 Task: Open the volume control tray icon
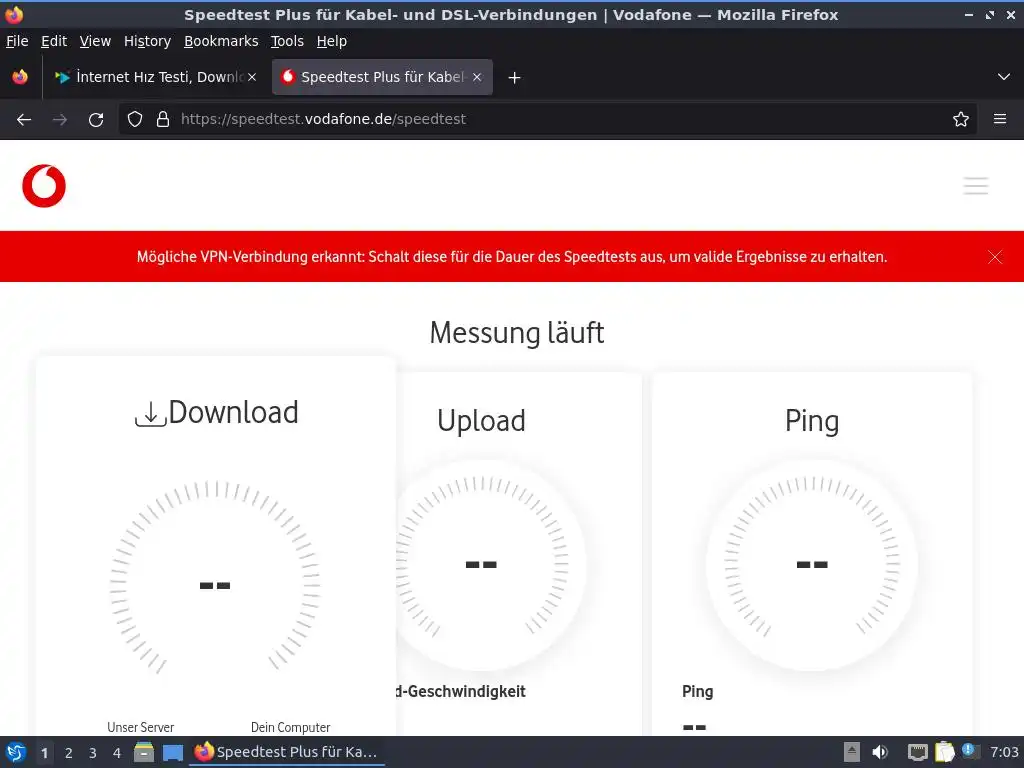[880, 752]
